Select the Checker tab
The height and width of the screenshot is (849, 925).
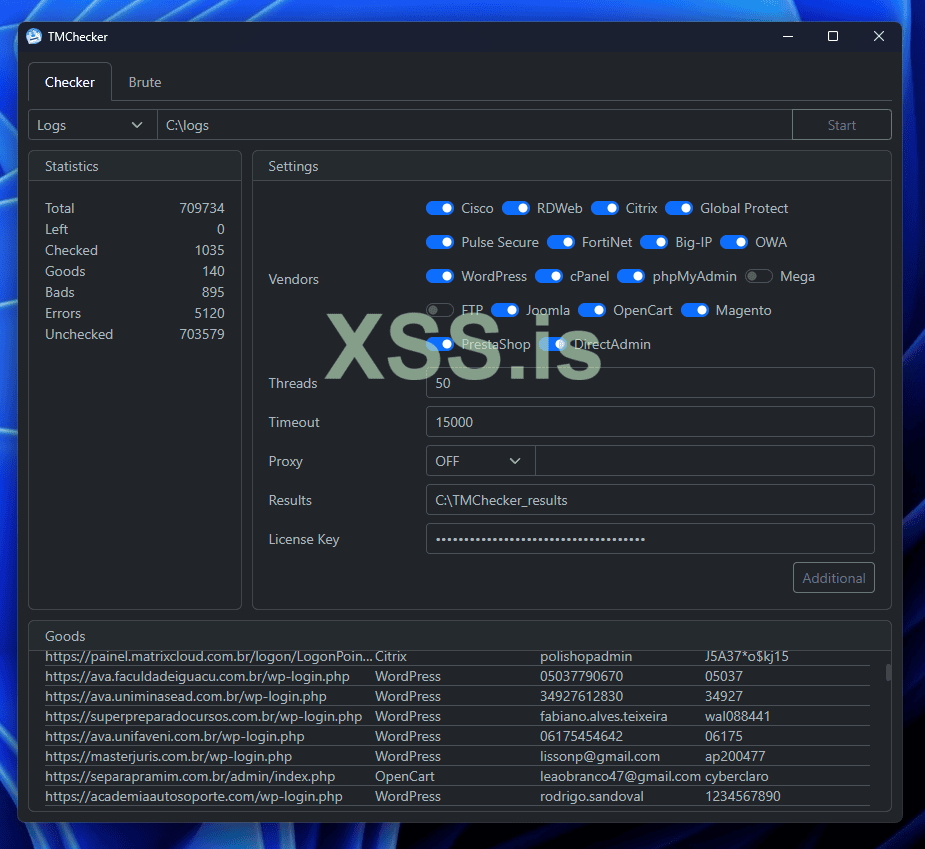pyautogui.click(x=69, y=82)
